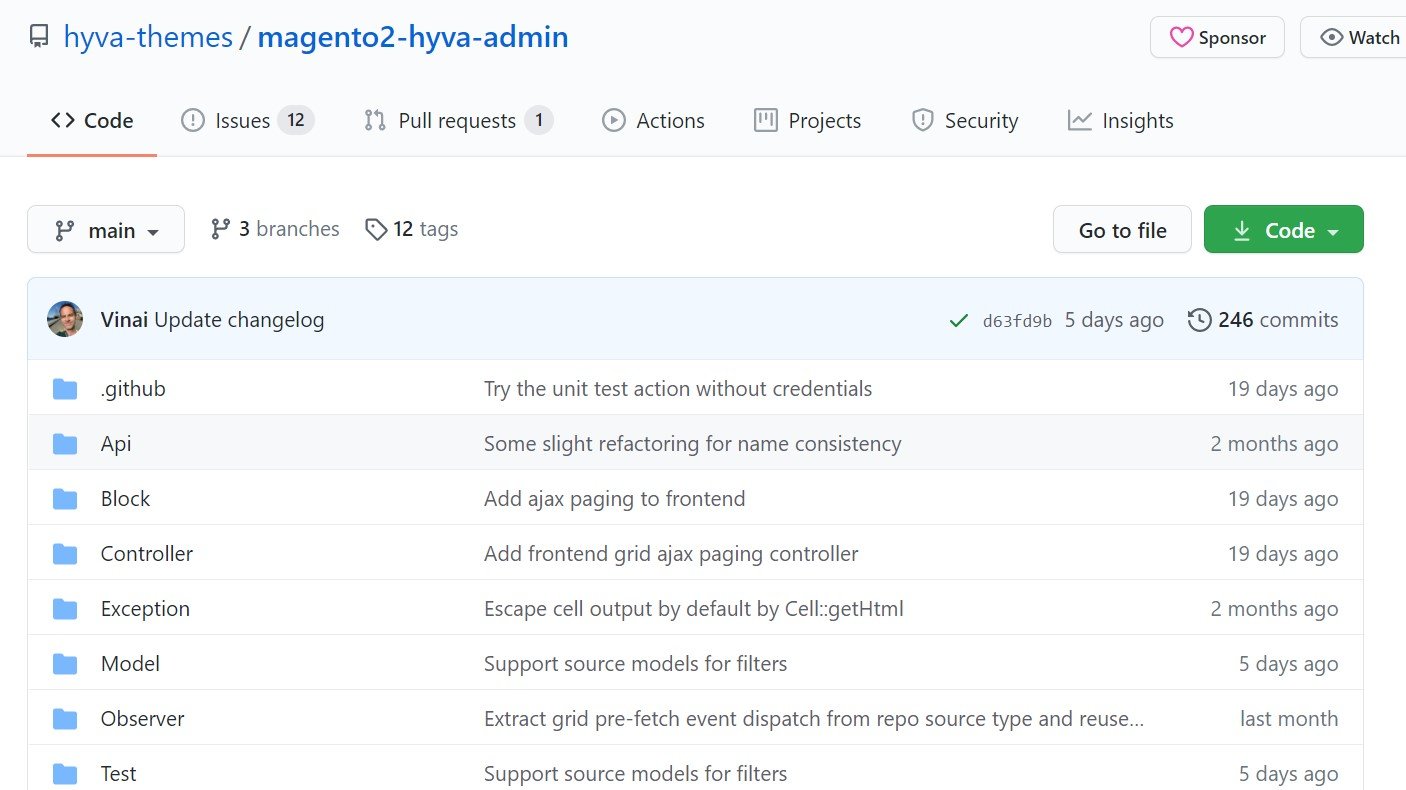Expand the green Code download dropdown
This screenshot has height=790, width=1406.
(1284, 230)
